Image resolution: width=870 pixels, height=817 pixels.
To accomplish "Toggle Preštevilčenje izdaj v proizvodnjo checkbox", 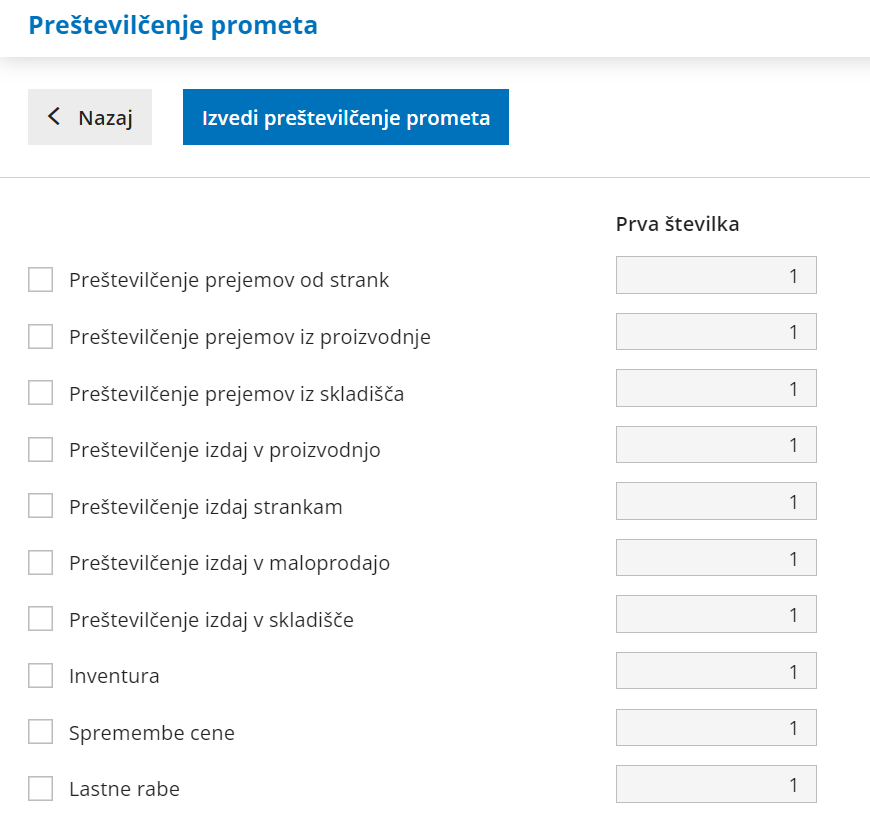I will pyautogui.click(x=41, y=450).
